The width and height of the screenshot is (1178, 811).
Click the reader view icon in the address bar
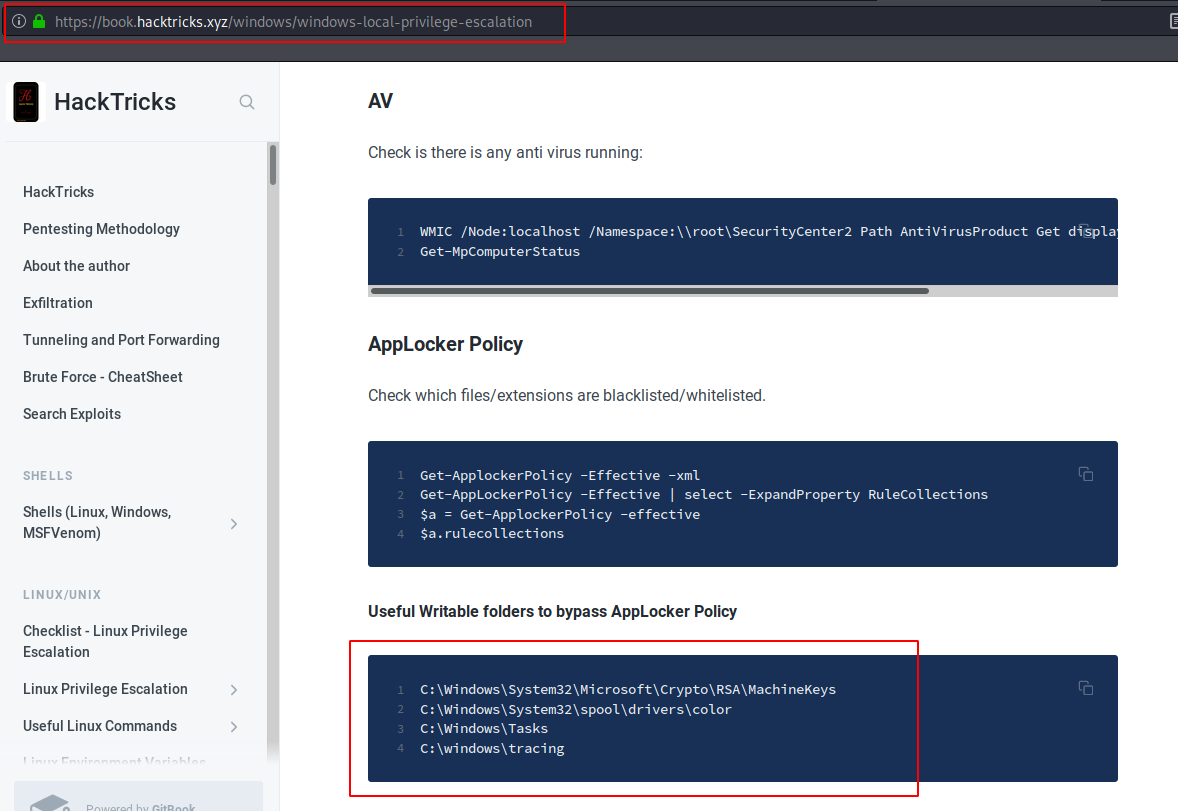coord(1173,22)
